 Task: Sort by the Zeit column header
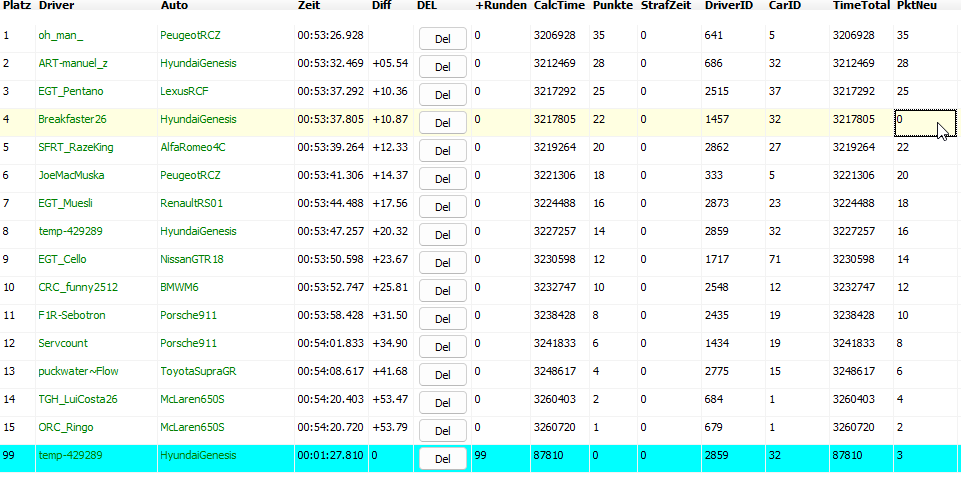[309, 6]
